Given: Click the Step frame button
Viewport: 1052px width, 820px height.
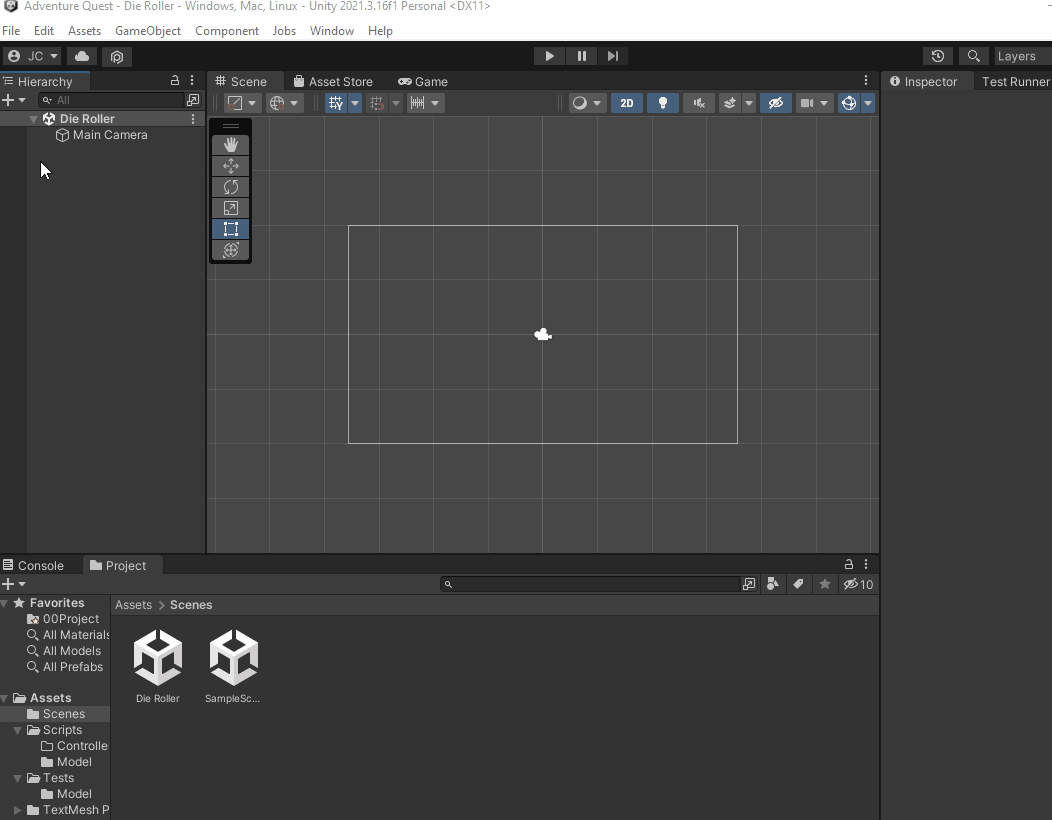Looking at the screenshot, I should [613, 56].
